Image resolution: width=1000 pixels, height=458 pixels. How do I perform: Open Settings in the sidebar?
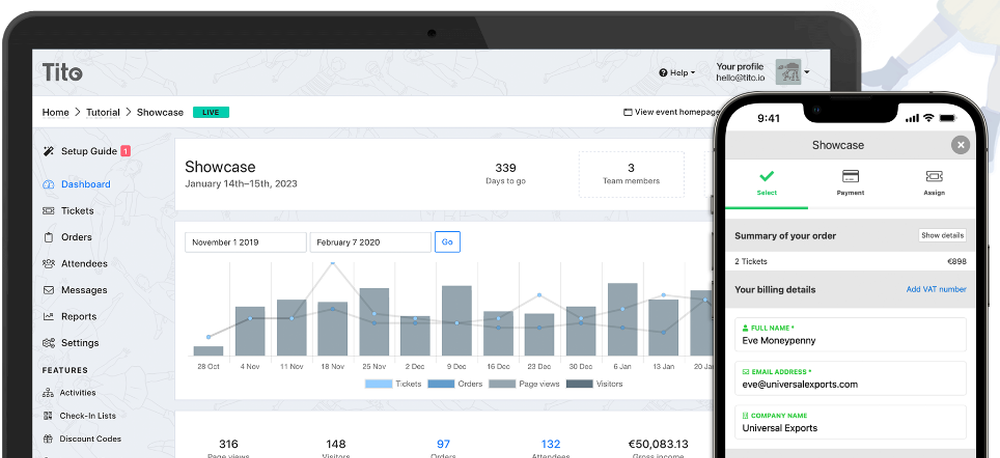point(80,343)
